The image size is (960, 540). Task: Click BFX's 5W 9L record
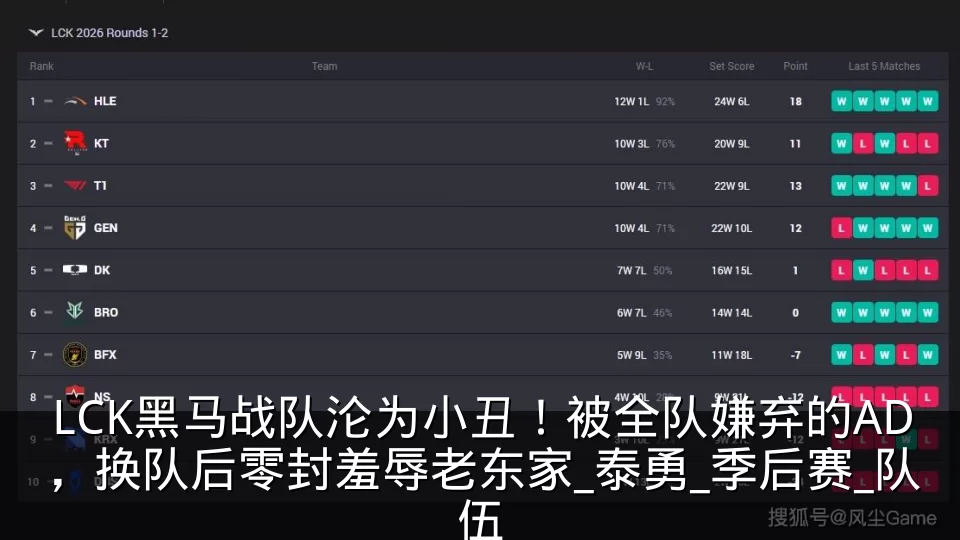631,355
